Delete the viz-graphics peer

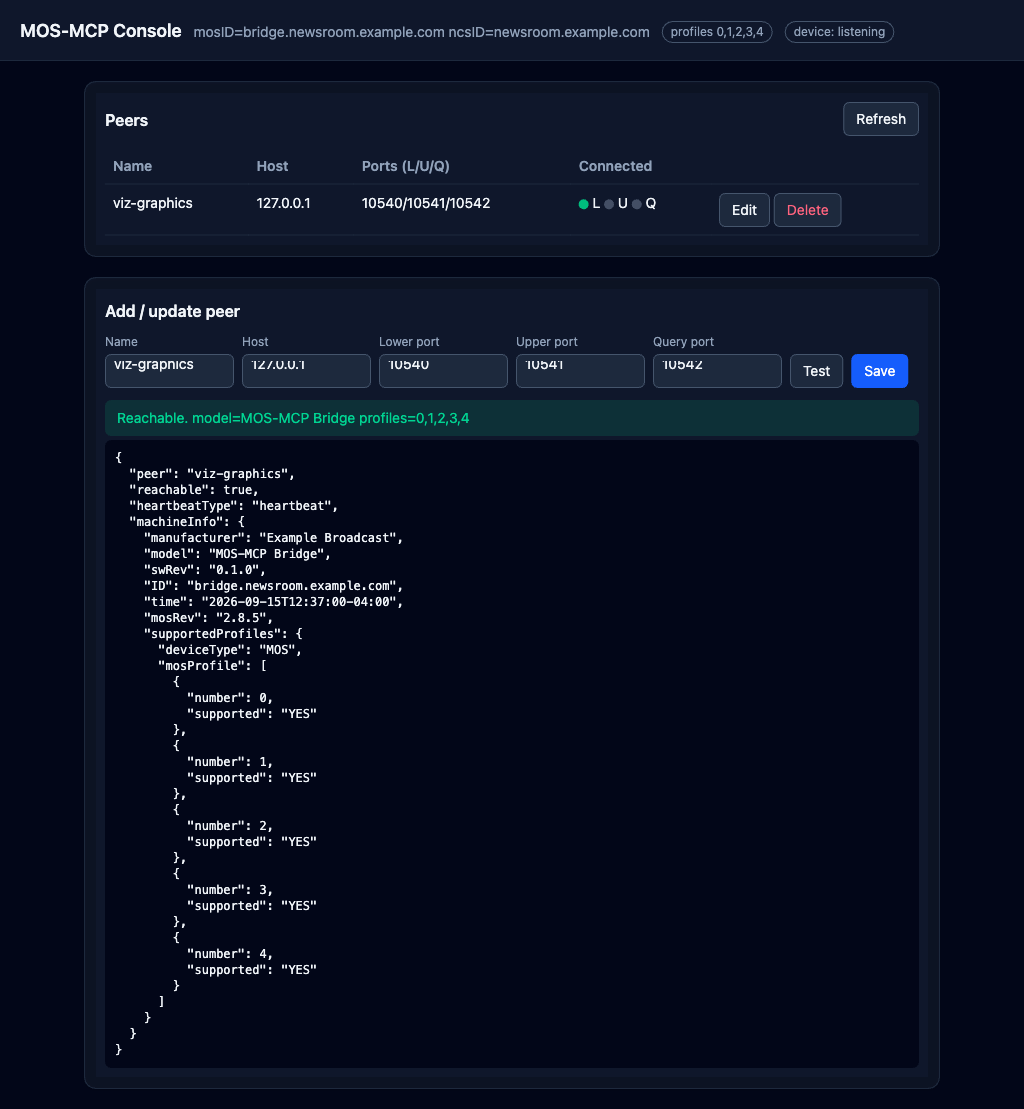click(x=807, y=210)
